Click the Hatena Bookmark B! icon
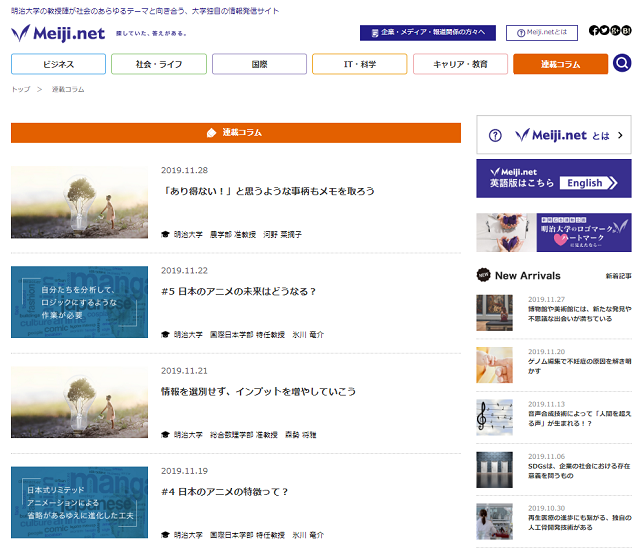The image size is (640, 548). pyautogui.click(x=627, y=31)
